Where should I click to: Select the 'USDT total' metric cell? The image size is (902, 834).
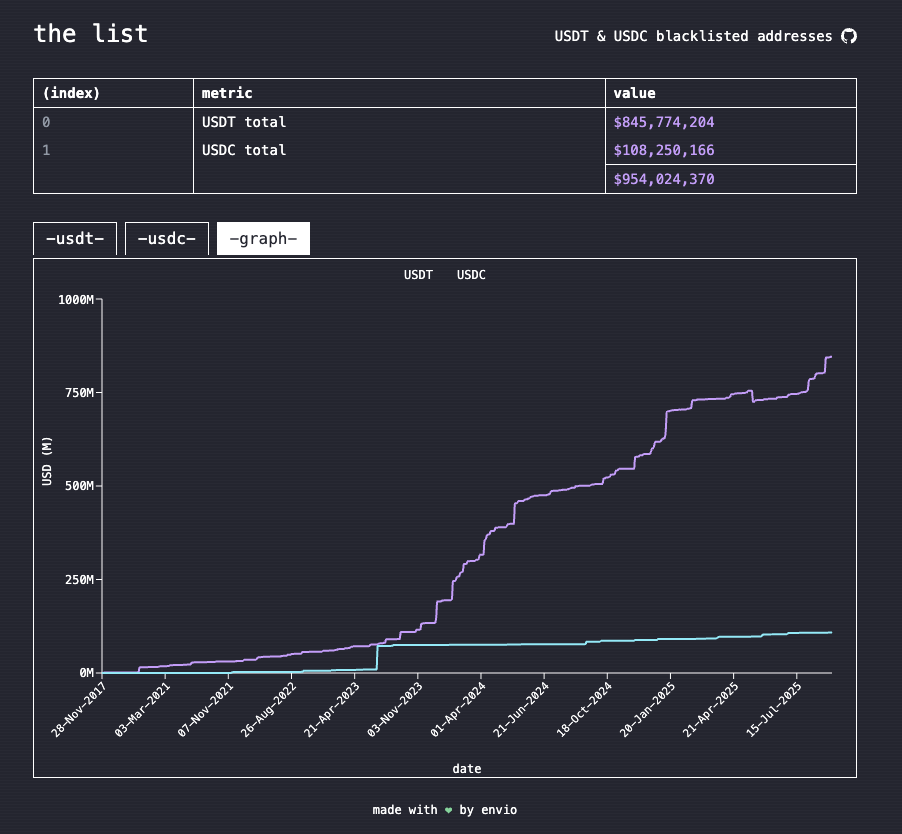tap(243, 122)
